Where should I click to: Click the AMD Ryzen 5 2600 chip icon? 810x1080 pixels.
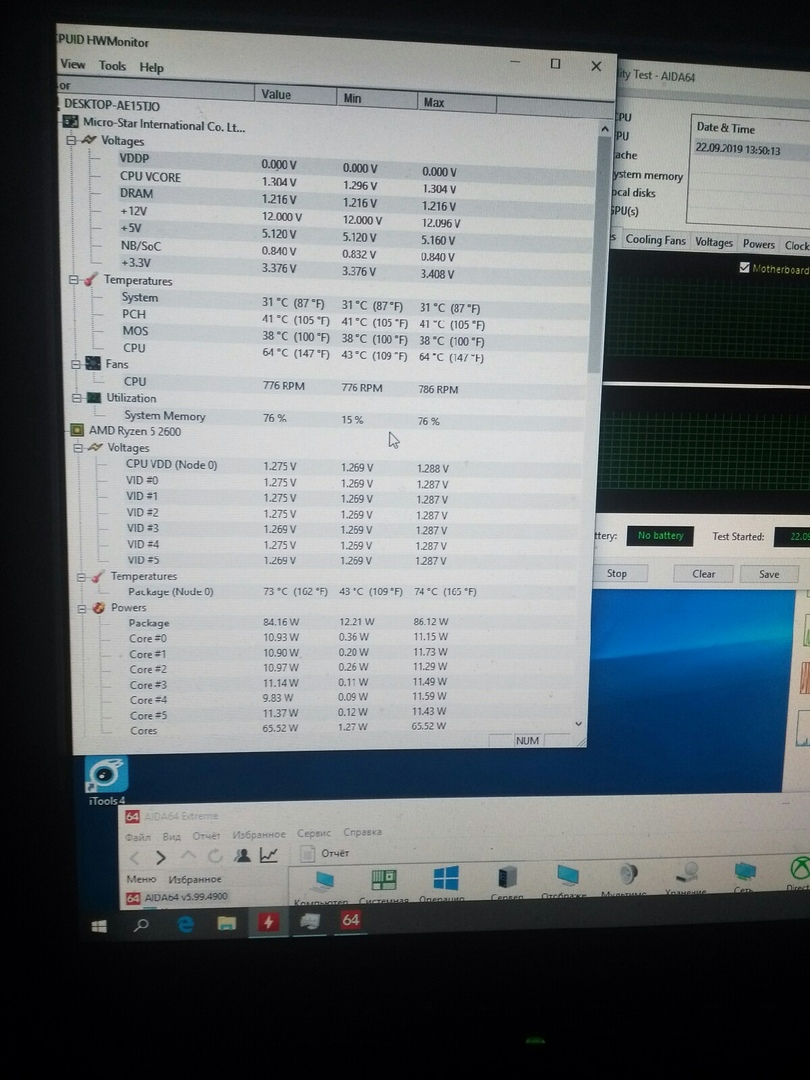(x=77, y=430)
